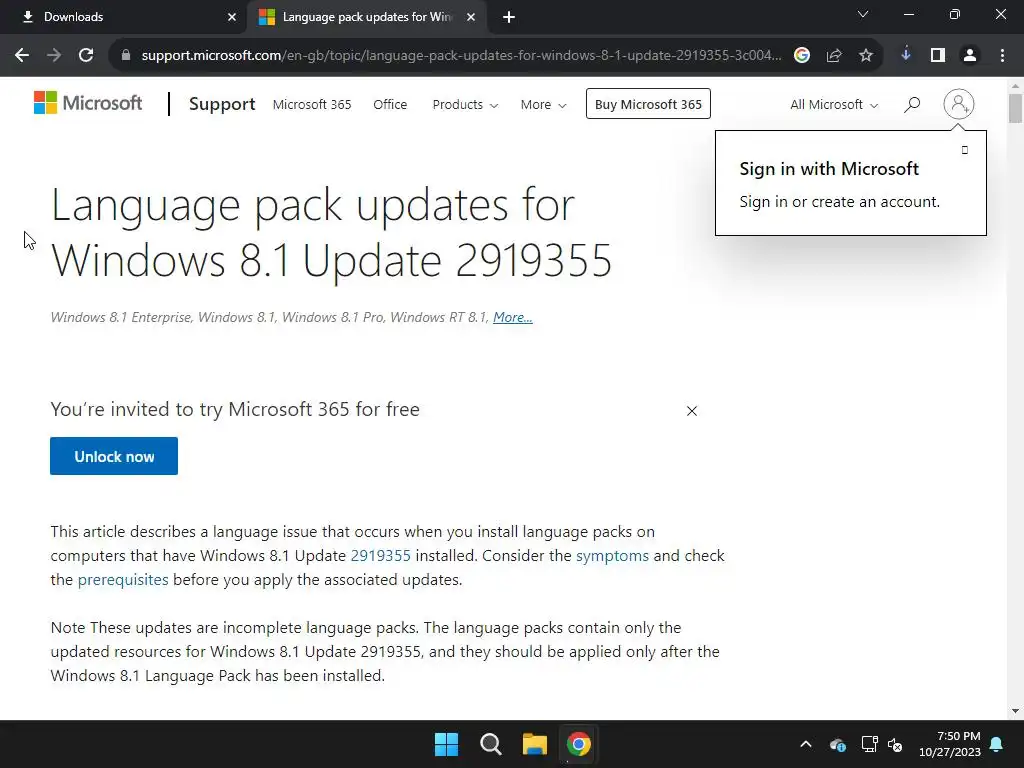Open Chrome three-dot menu
The height and width of the screenshot is (768, 1024).
pyautogui.click(x=1002, y=56)
